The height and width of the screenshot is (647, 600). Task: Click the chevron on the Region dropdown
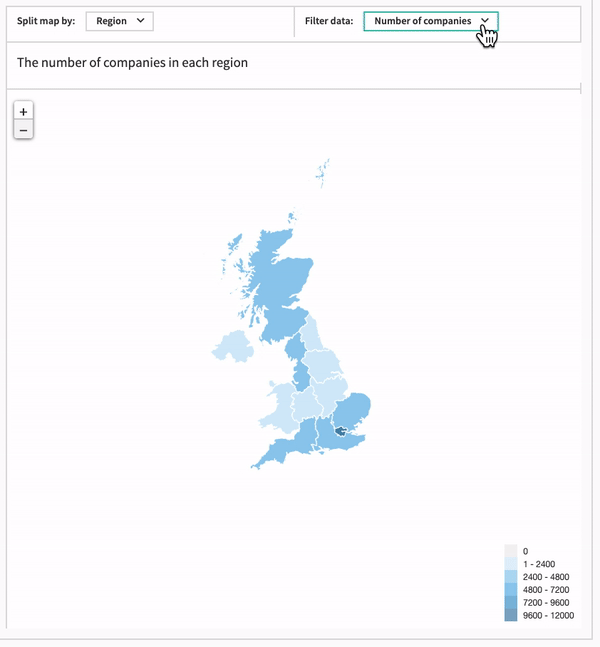pos(141,21)
